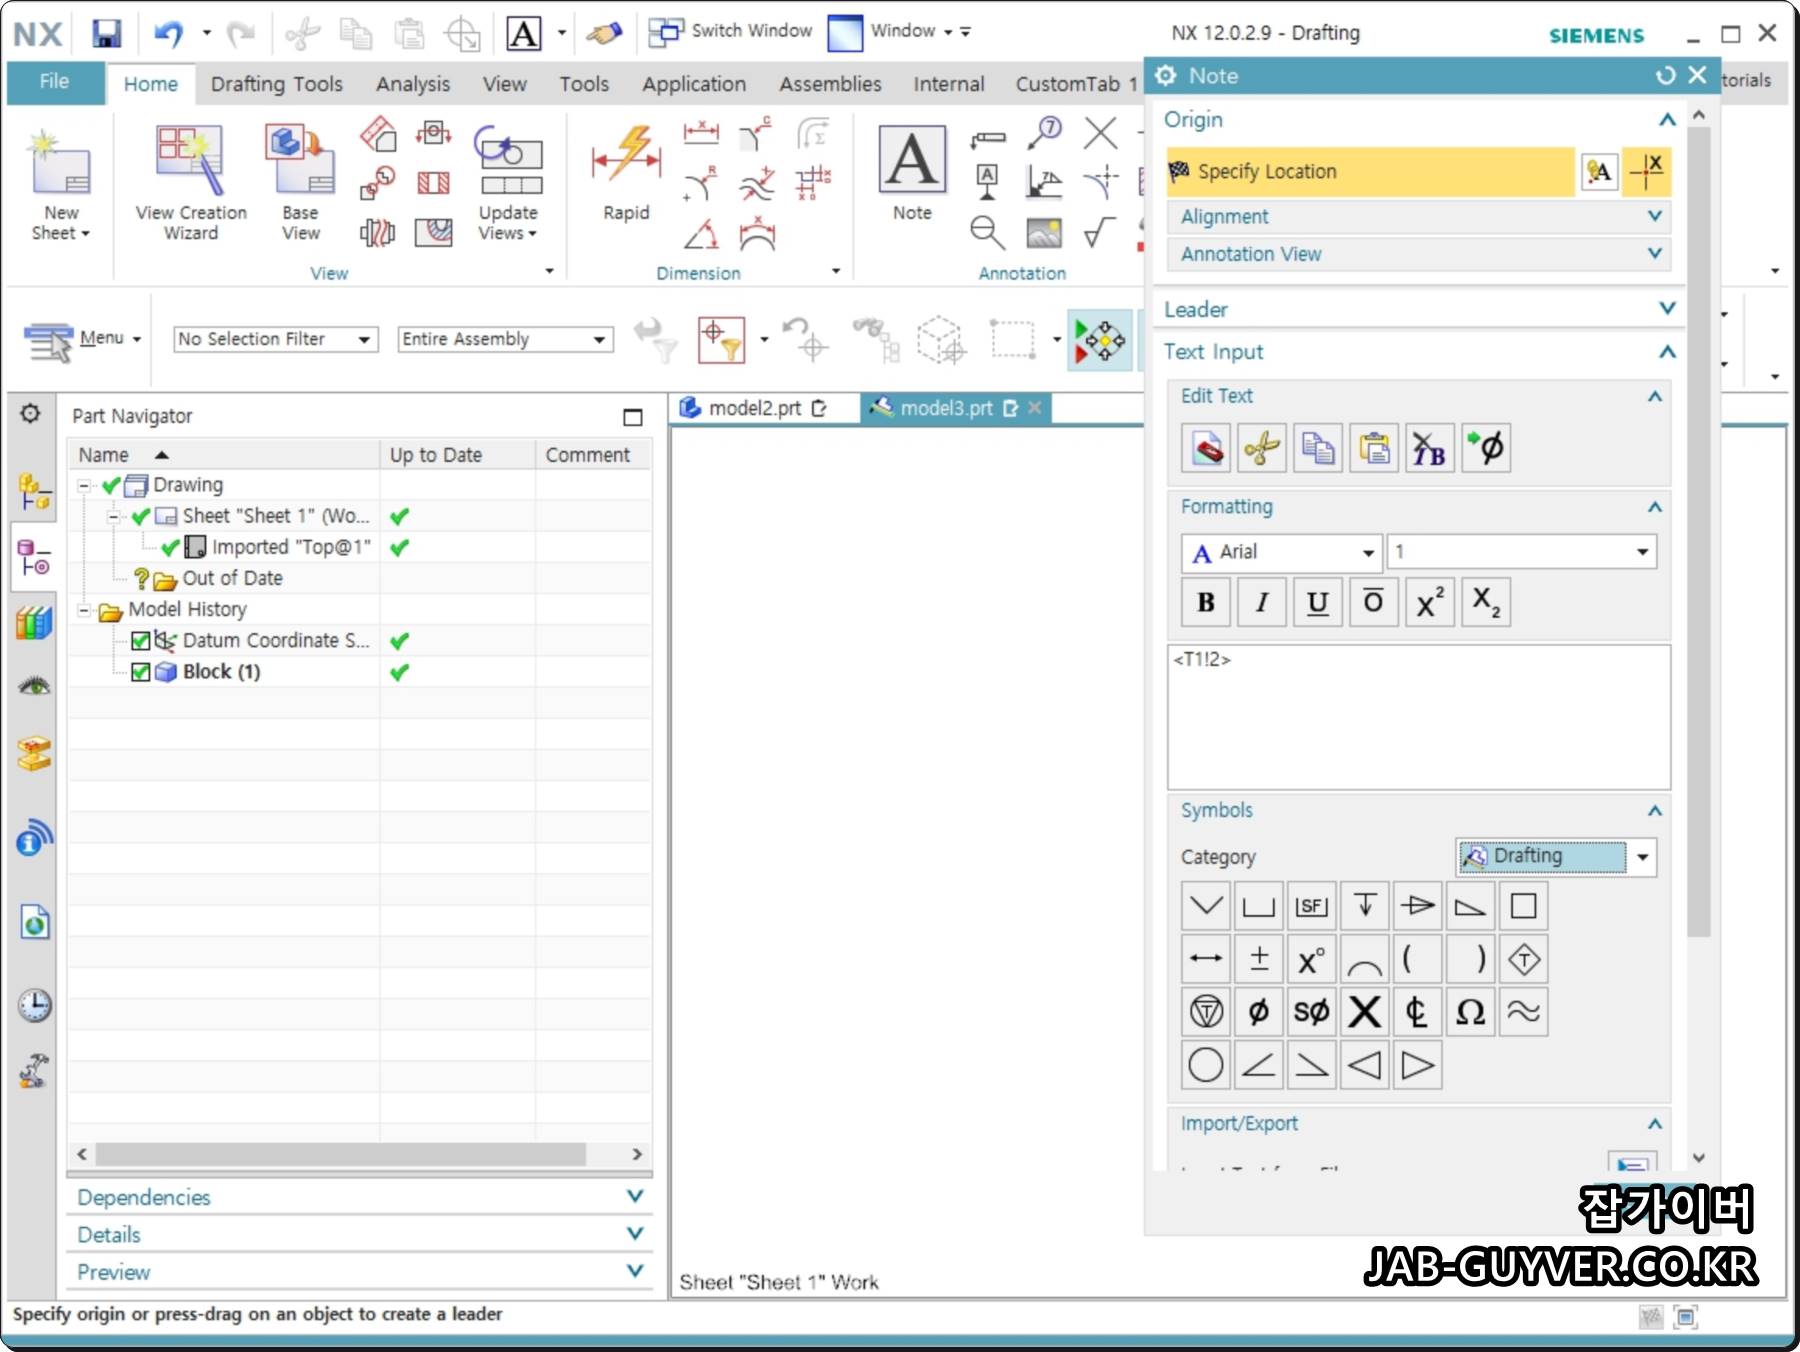Viewport: 1800px width, 1352px height.
Task: Collapse the Model History tree node
Action: point(85,610)
